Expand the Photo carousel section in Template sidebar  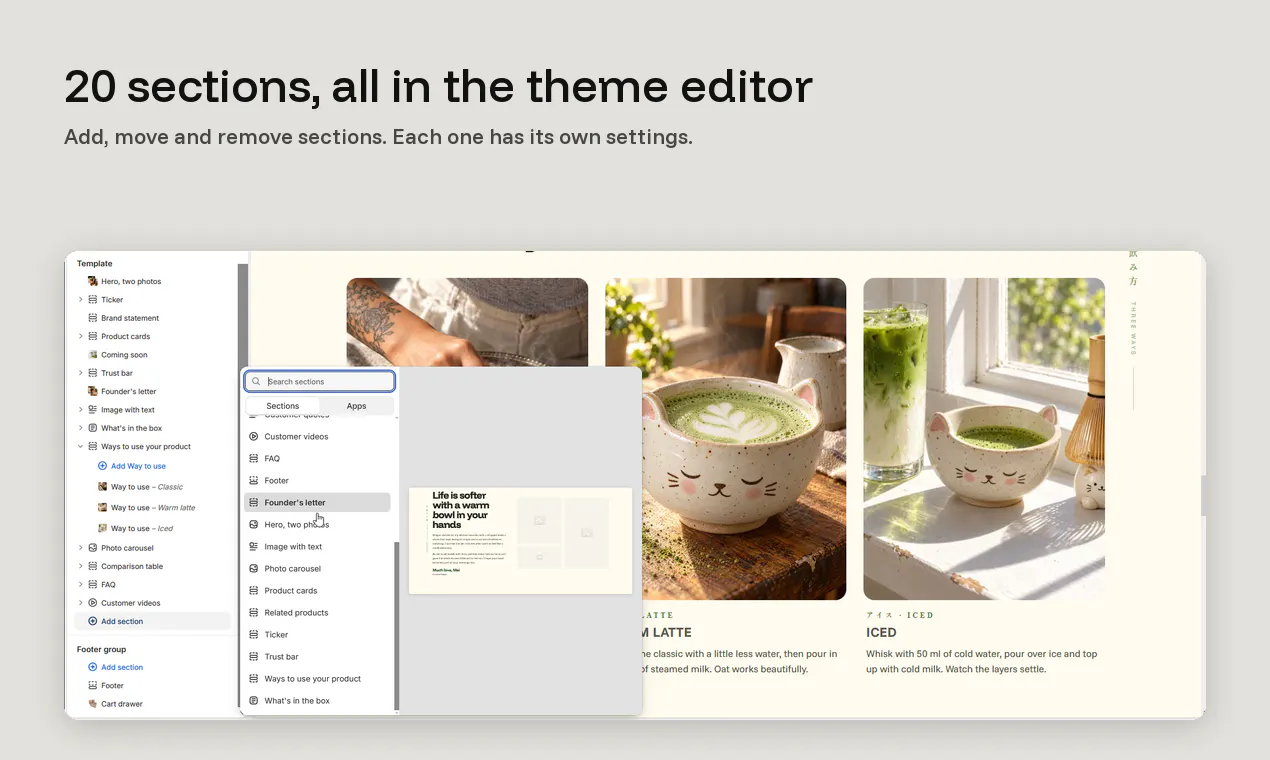coord(81,548)
